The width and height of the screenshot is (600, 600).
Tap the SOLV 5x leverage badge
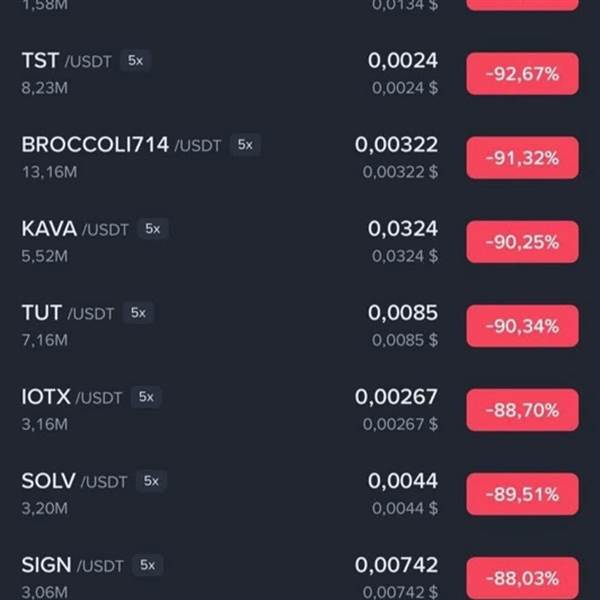[x=151, y=481]
